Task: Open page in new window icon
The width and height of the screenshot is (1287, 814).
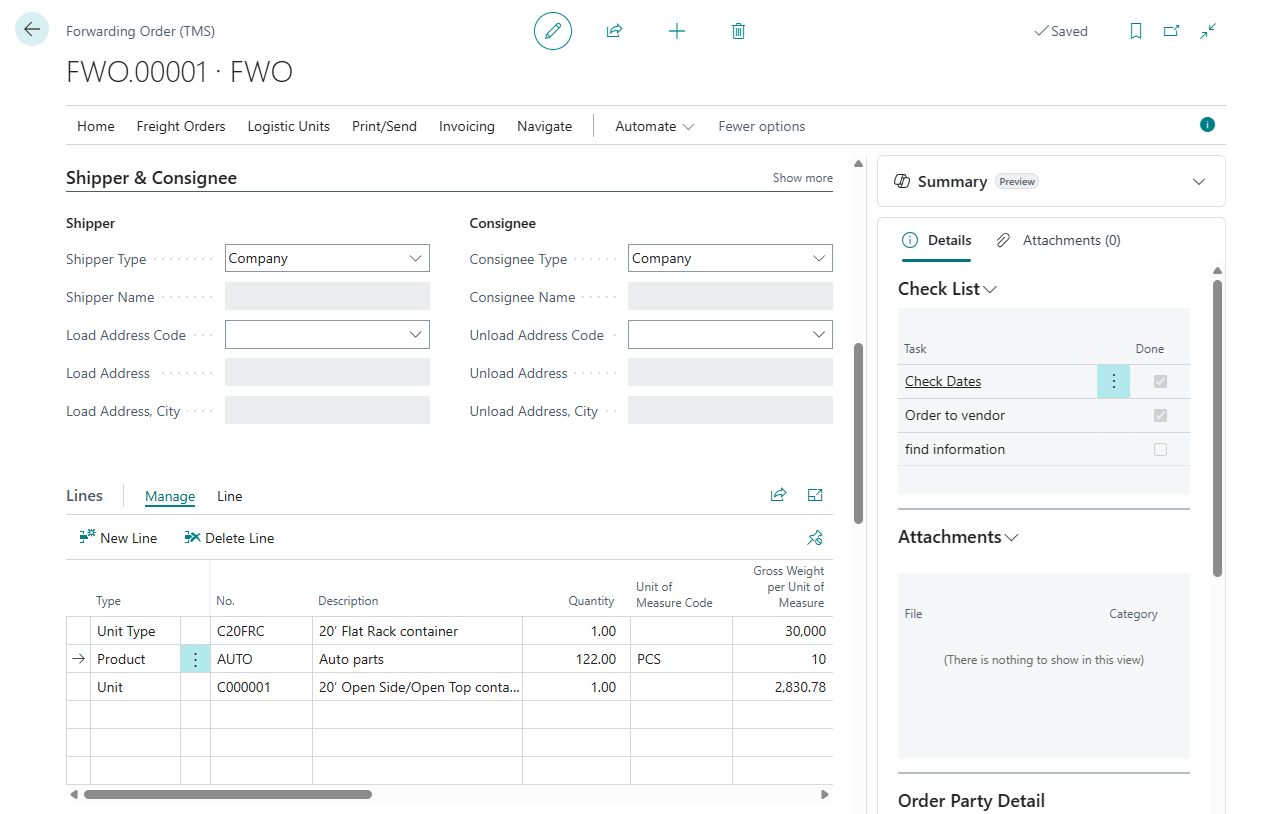Action: [1171, 31]
